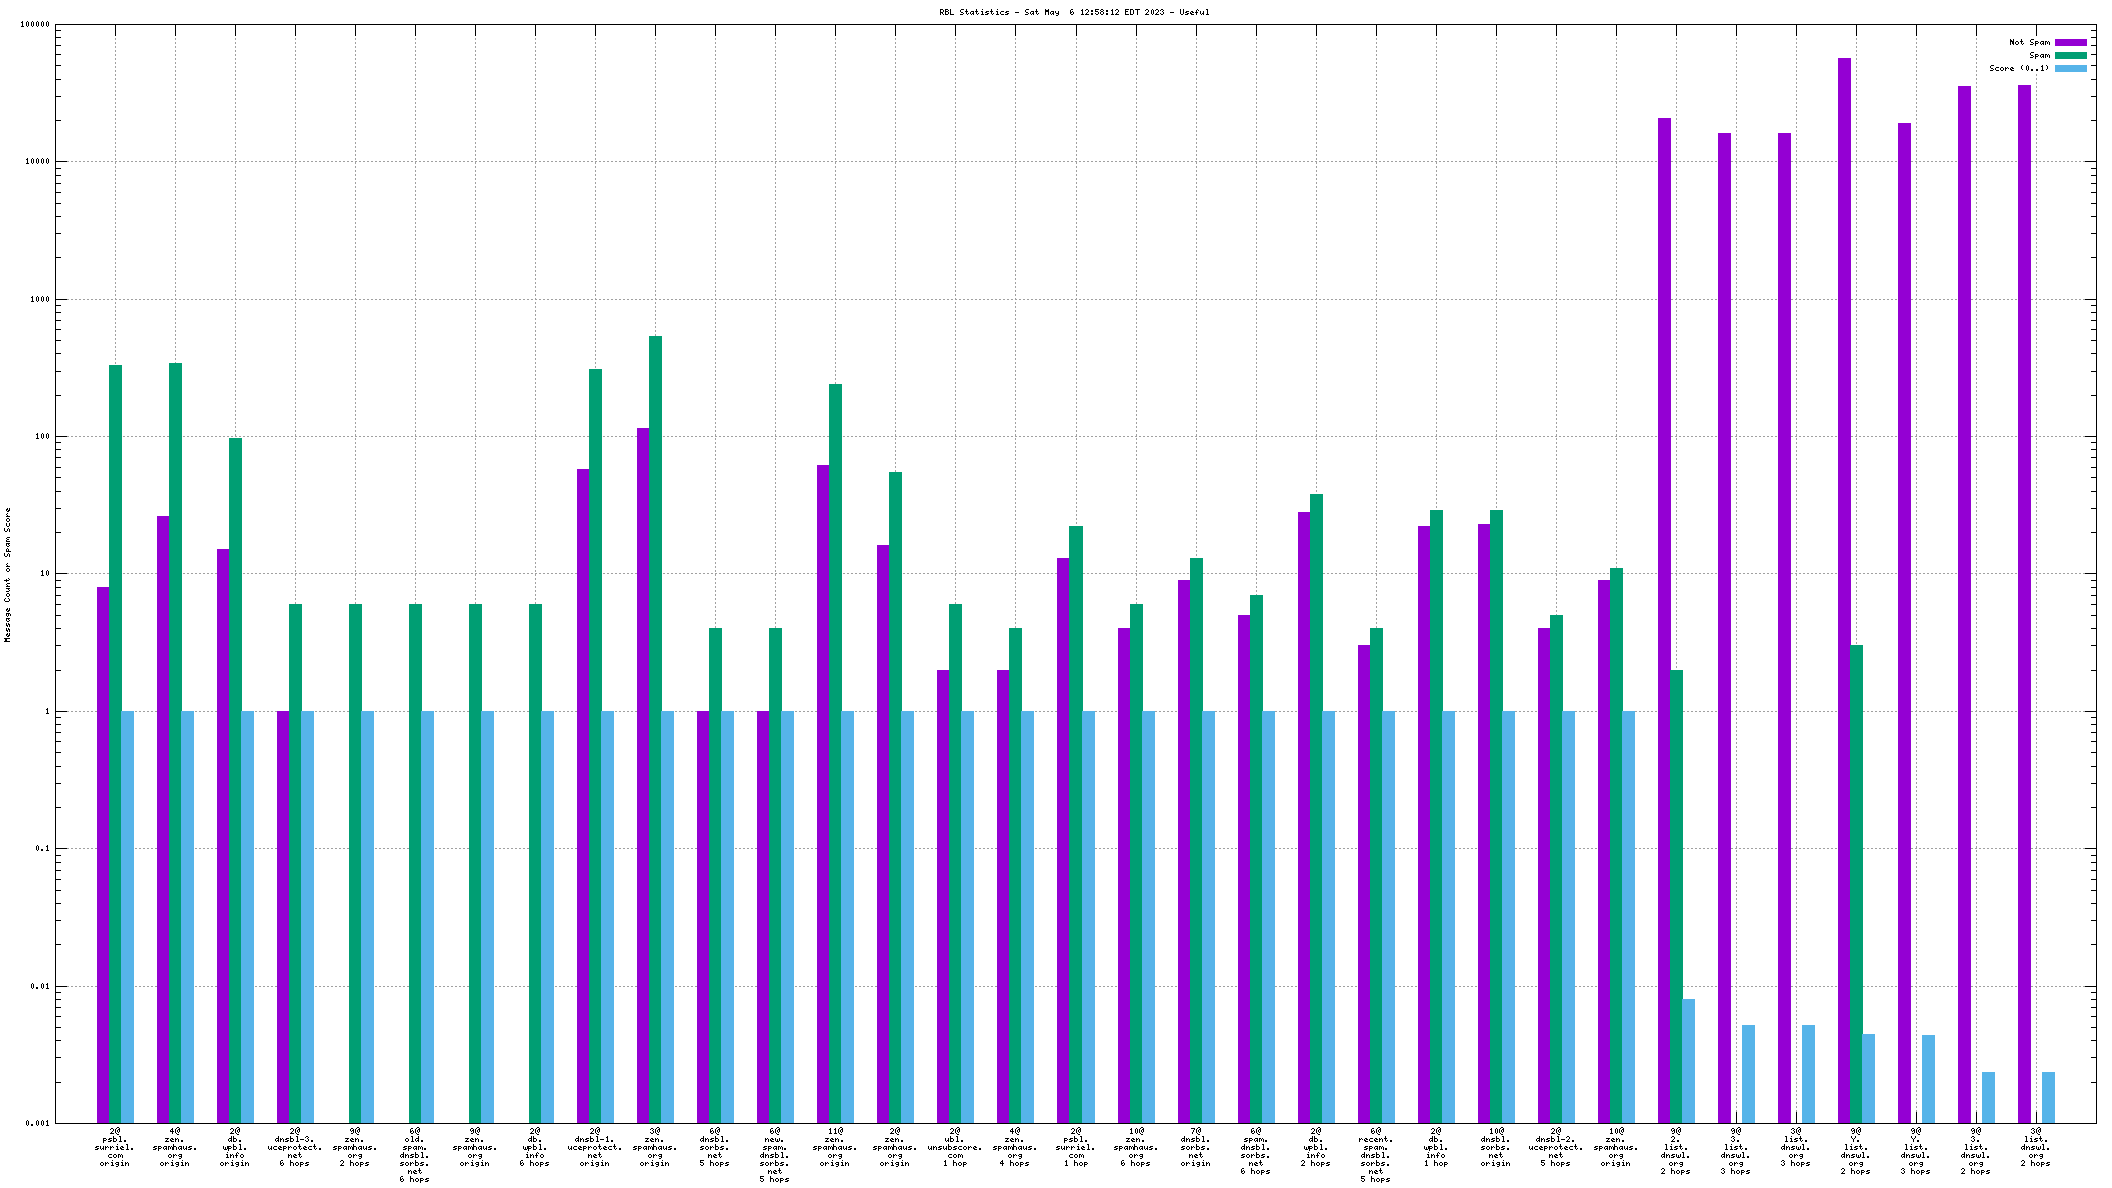Click the recent.spam.dnsbl.sorbs.net 5 hops label
Image resolution: width=2112 pixels, height=1188 pixels.
click(1375, 1155)
